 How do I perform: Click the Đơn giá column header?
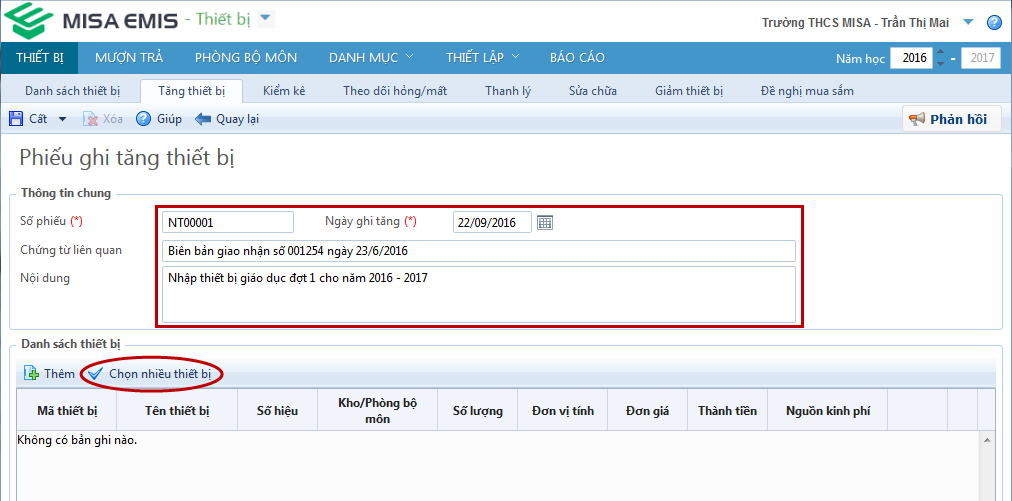pyautogui.click(x=647, y=410)
